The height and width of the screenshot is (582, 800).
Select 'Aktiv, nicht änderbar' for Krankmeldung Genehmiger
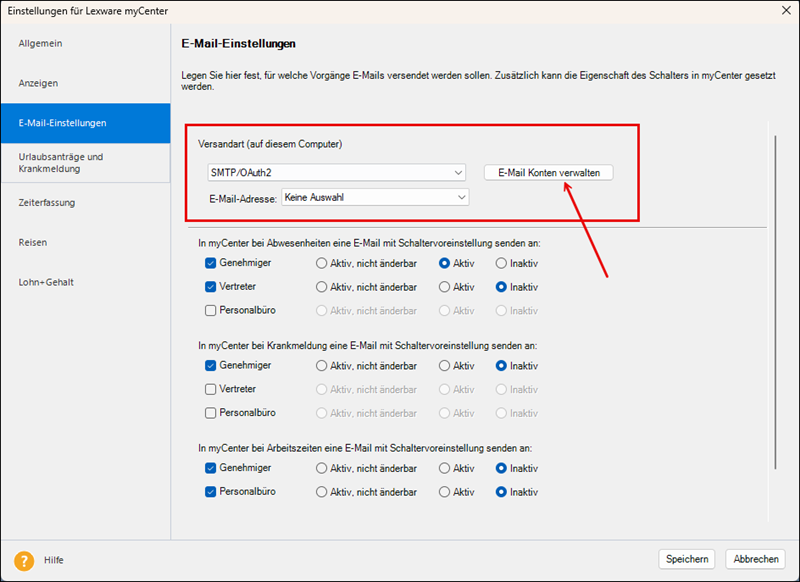[321, 366]
